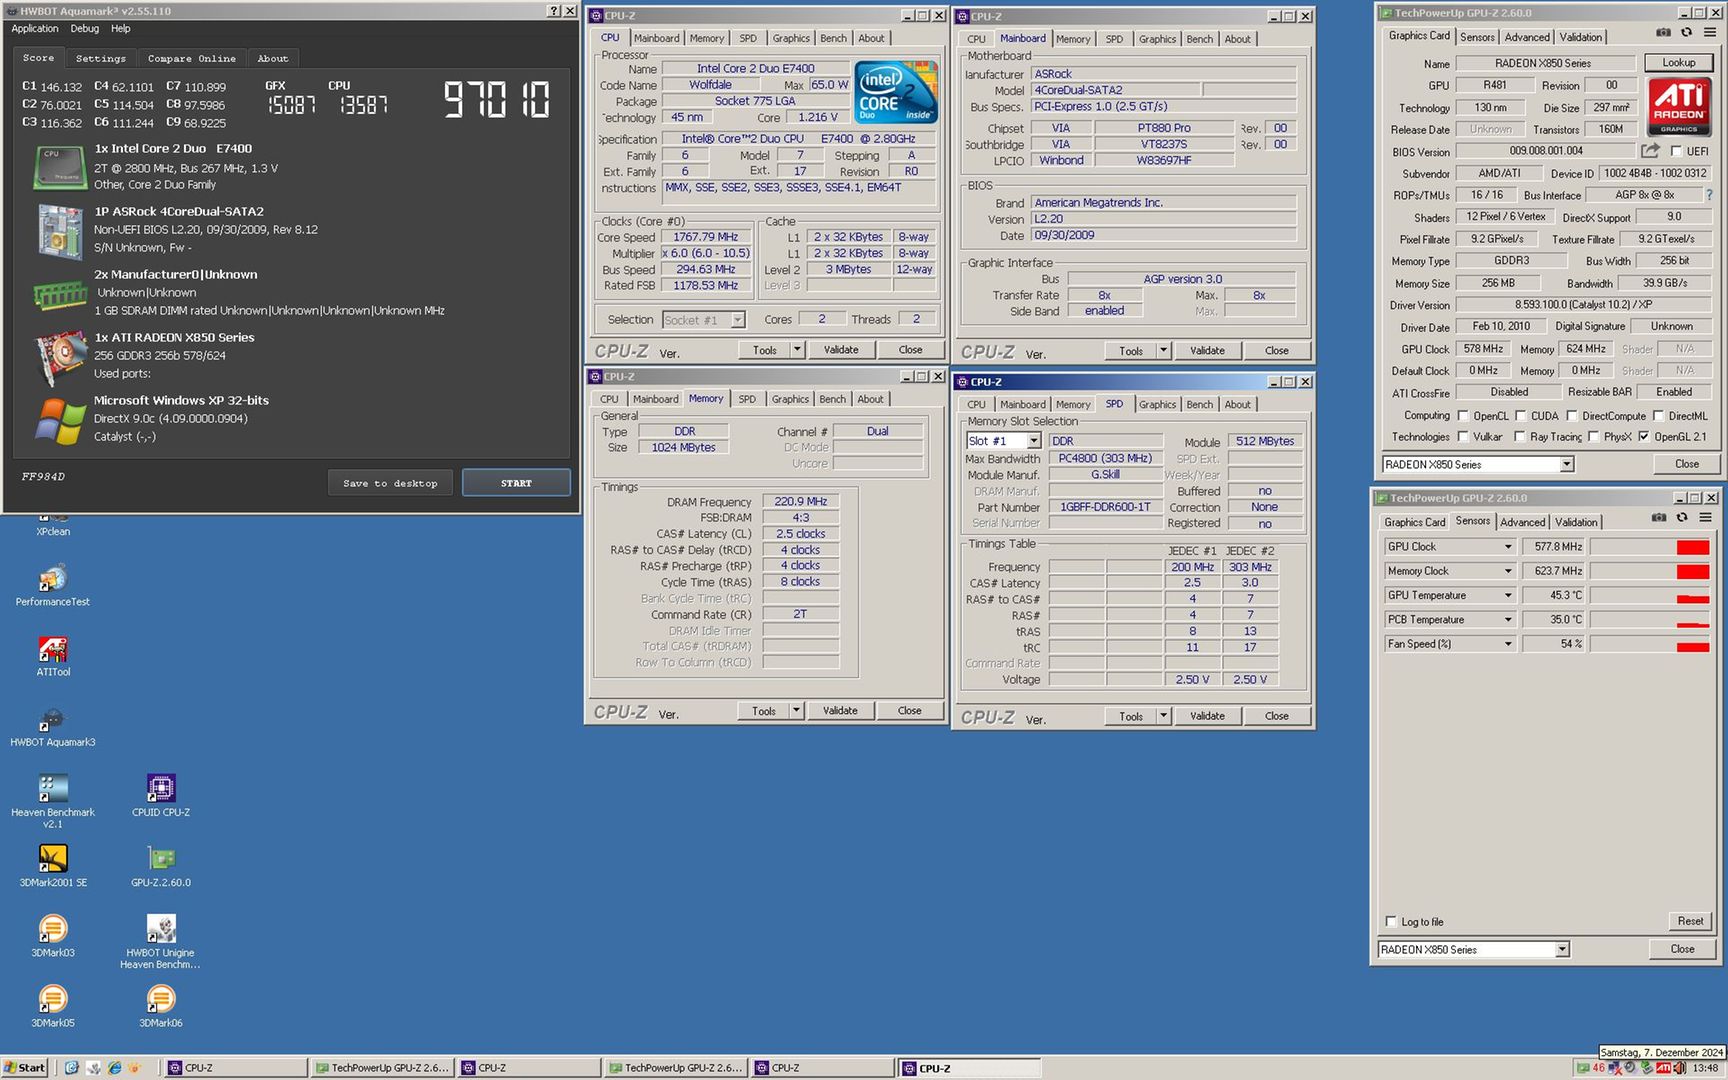Open the Compare Online tab in Aquamark
This screenshot has width=1728, height=1080.
tap(192, 58)
